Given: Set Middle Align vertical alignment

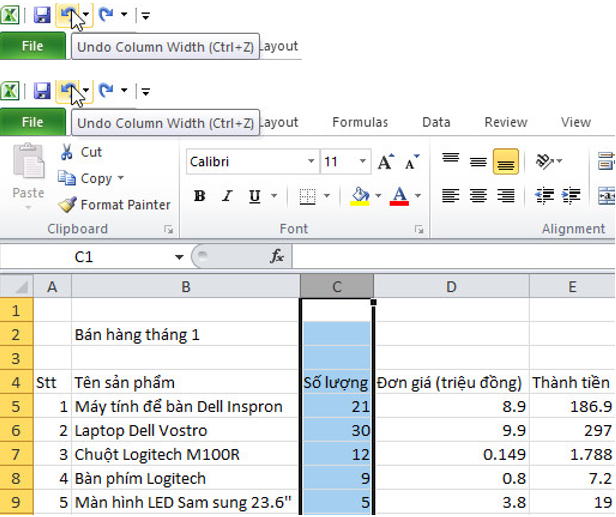Looking at the screenshot, I should coord(478,161).
